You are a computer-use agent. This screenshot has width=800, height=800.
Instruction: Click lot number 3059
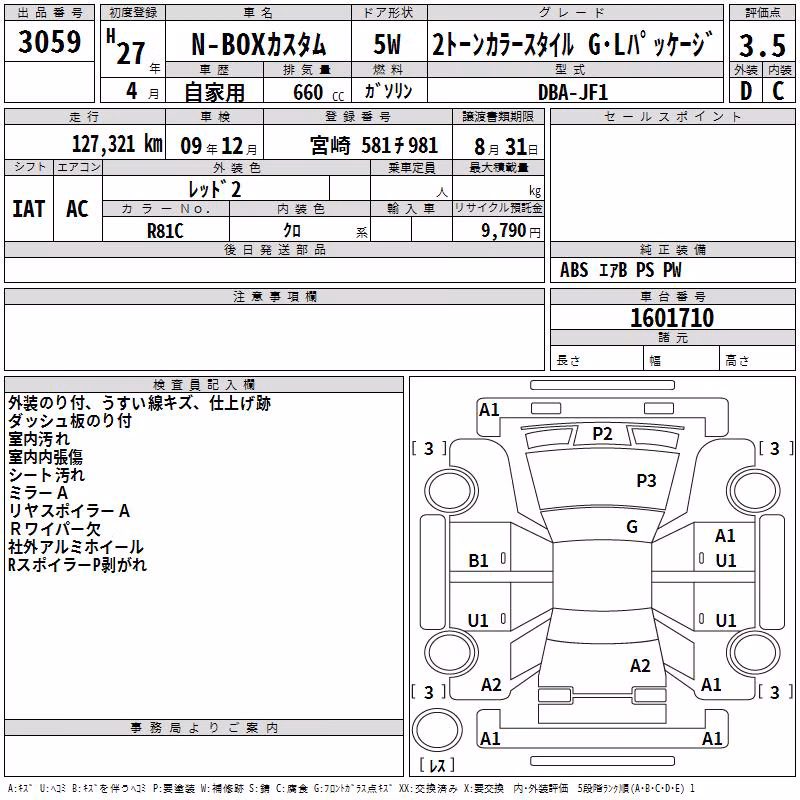tap(49, 41)
